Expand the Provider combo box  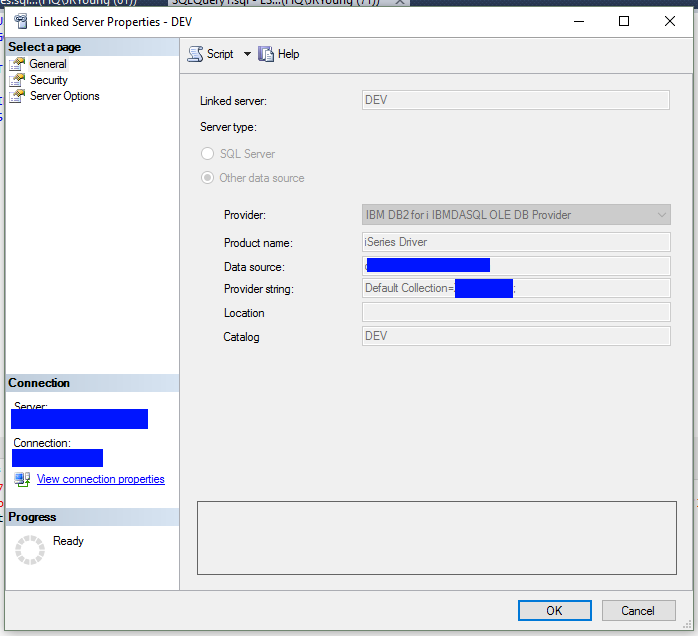661,215
